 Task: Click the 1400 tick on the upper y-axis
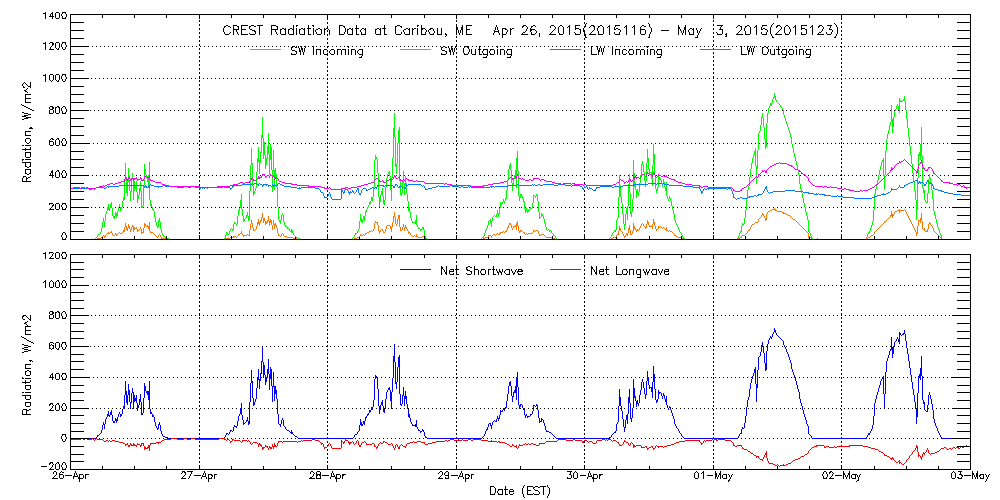[x=54, y=18]
